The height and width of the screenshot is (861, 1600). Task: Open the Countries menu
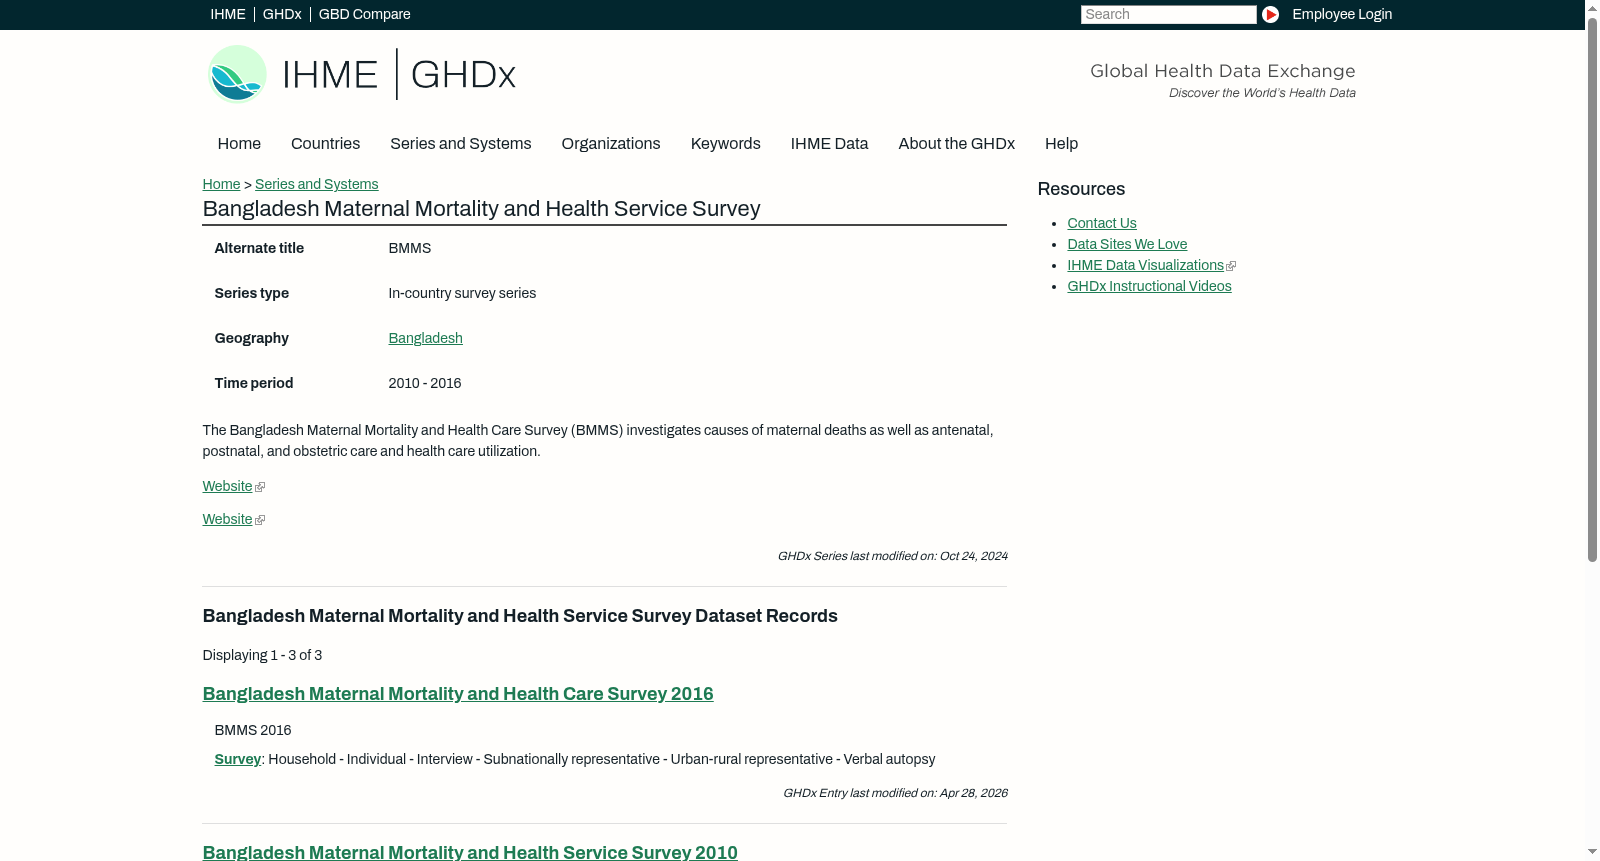(x=325, y=144)
